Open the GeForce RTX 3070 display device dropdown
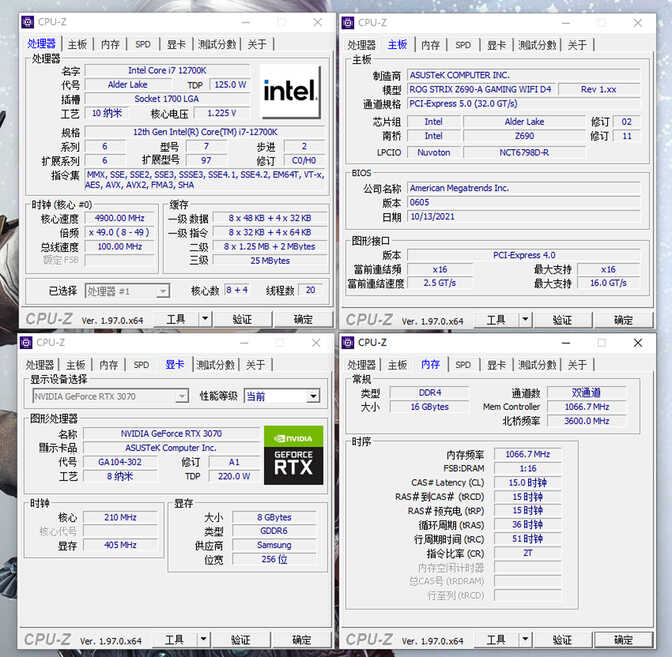This screenshot has height=657, width=672. pos(109,396)
